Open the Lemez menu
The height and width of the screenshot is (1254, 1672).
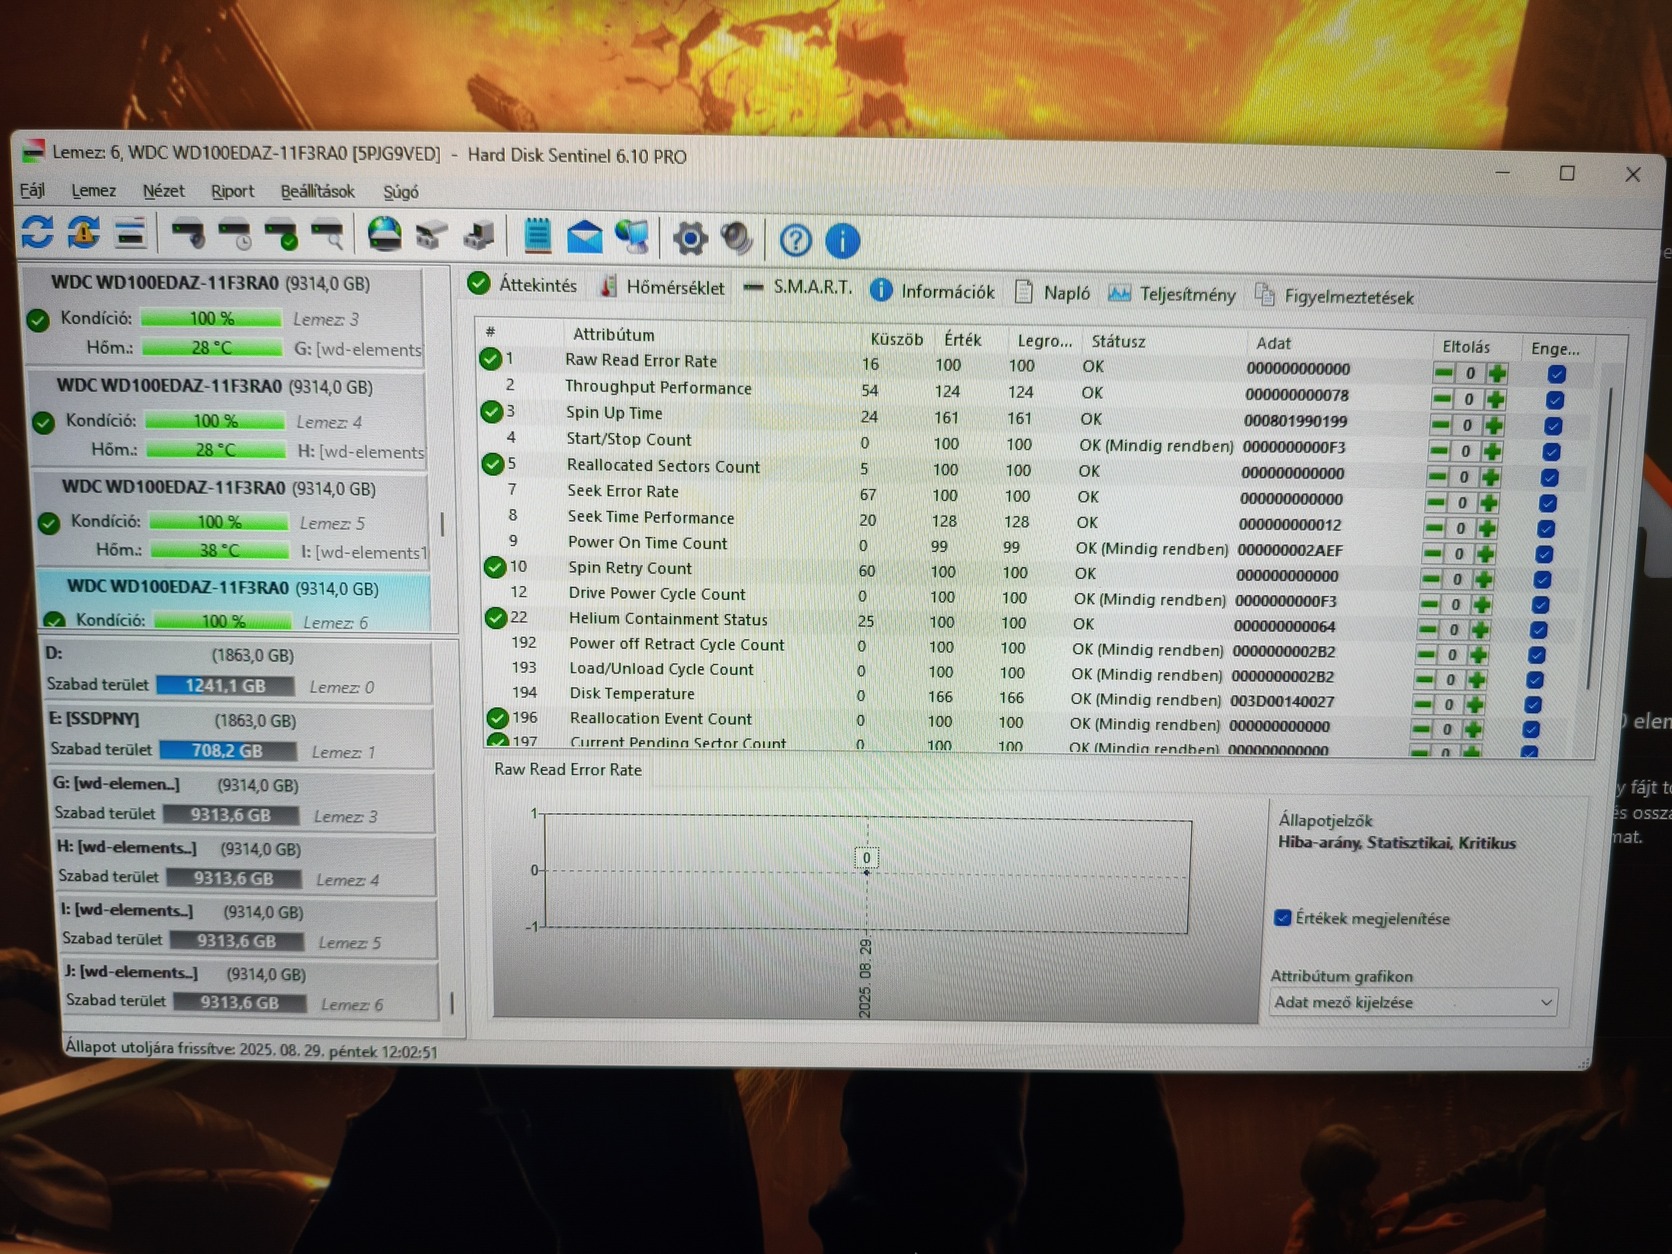[x=93, y=190]
